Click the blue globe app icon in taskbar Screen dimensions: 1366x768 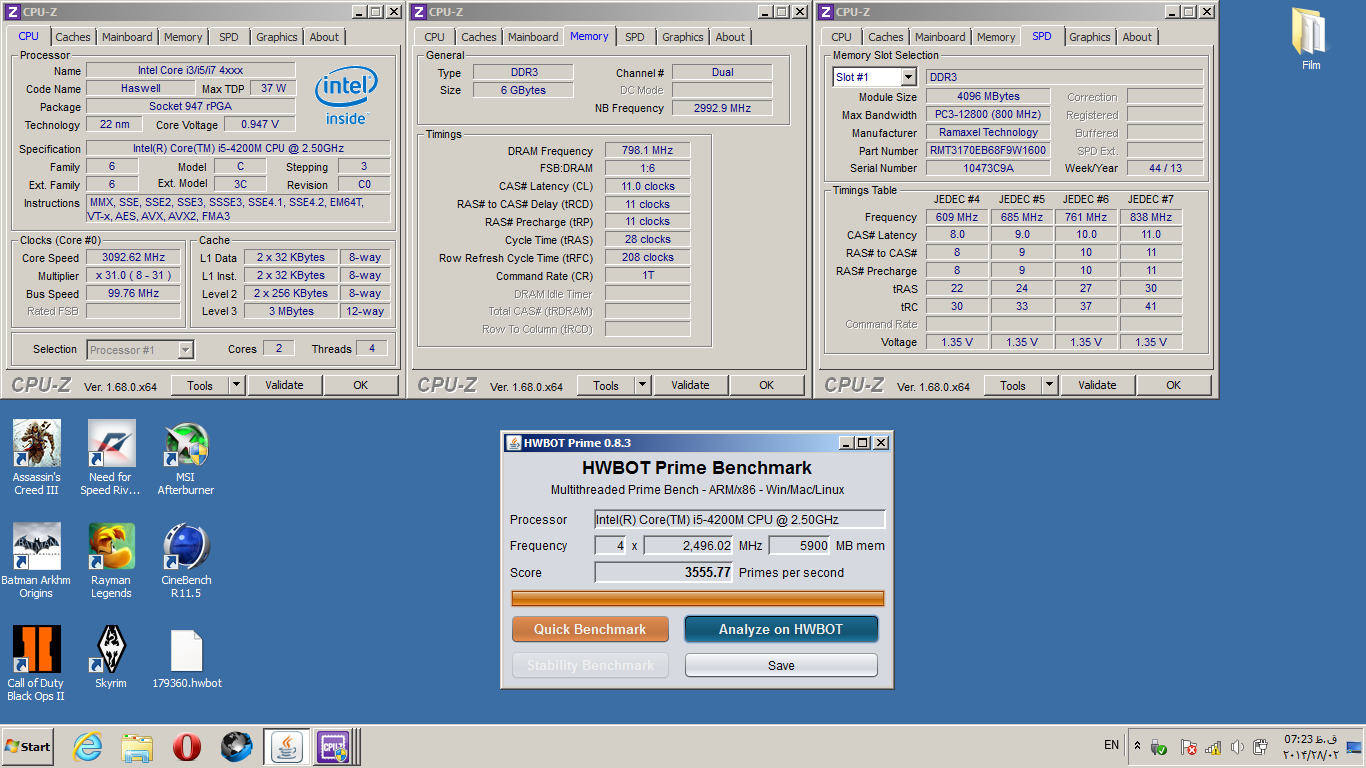(237, 746)
